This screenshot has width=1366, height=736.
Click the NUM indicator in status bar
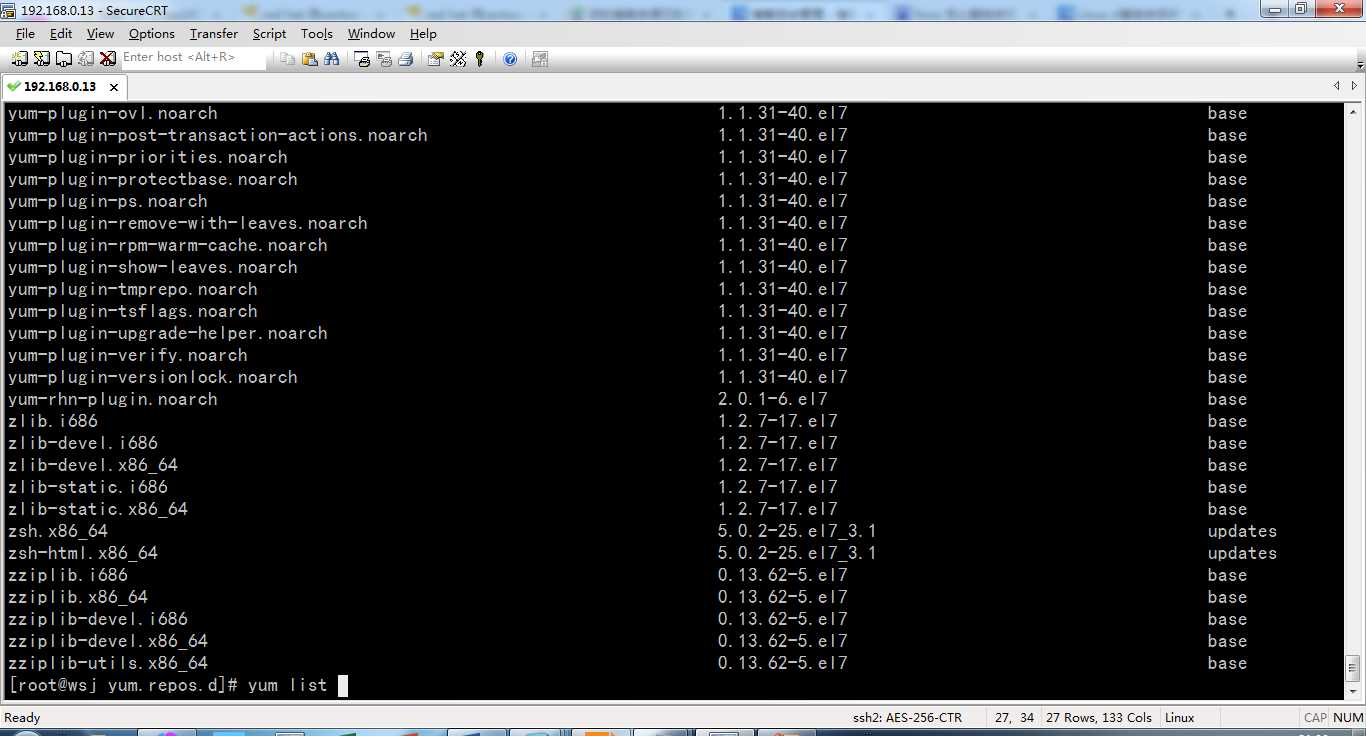click(x=1348, y=717)
